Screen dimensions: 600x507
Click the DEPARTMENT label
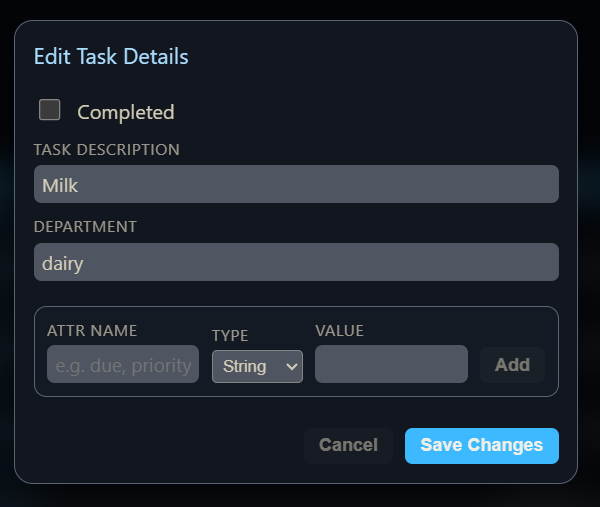(85, 227)
